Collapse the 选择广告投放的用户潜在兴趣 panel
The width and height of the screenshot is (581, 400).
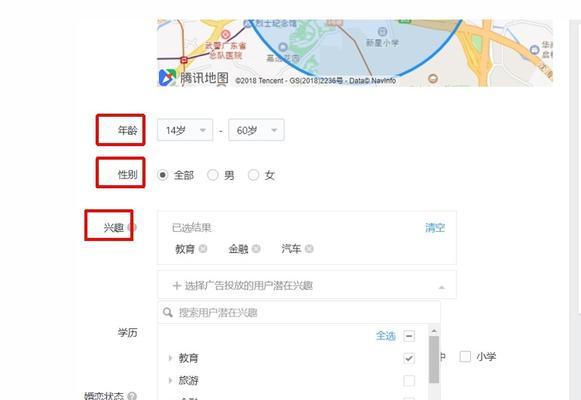point(441,287)
